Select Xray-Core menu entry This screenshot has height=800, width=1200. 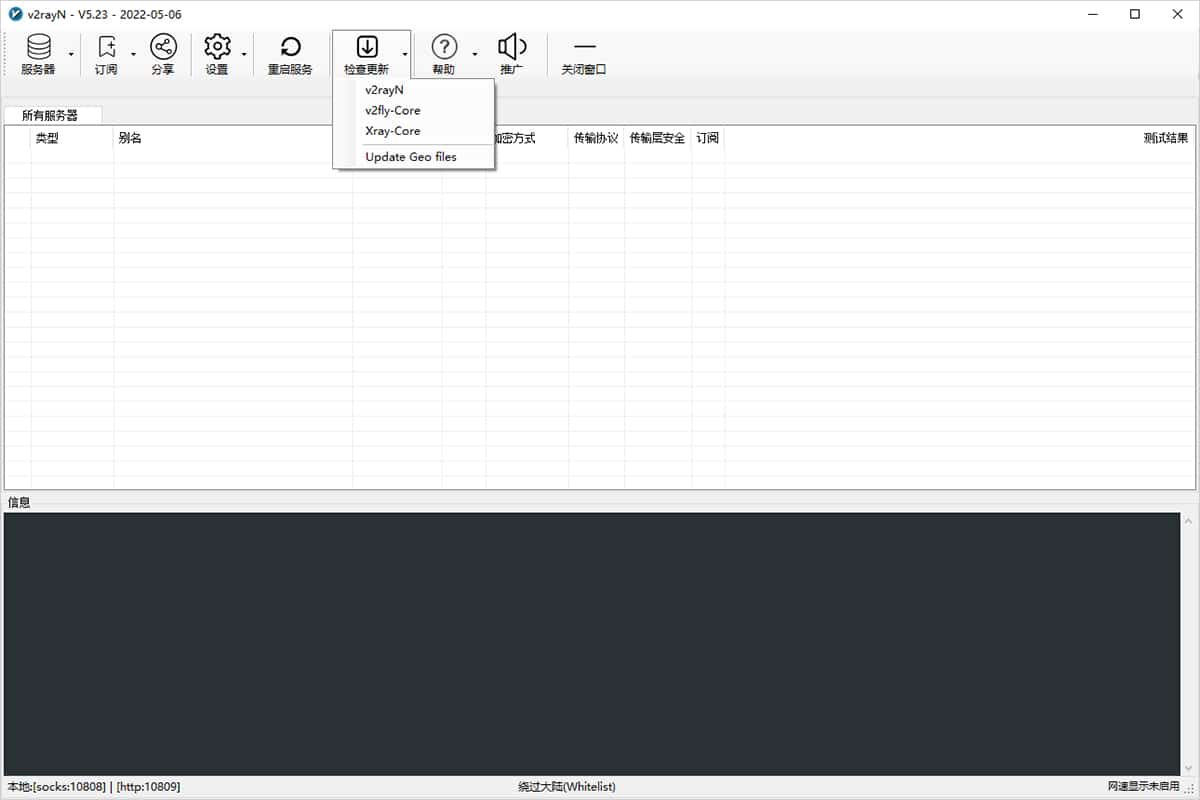click(x=393, y=131)
